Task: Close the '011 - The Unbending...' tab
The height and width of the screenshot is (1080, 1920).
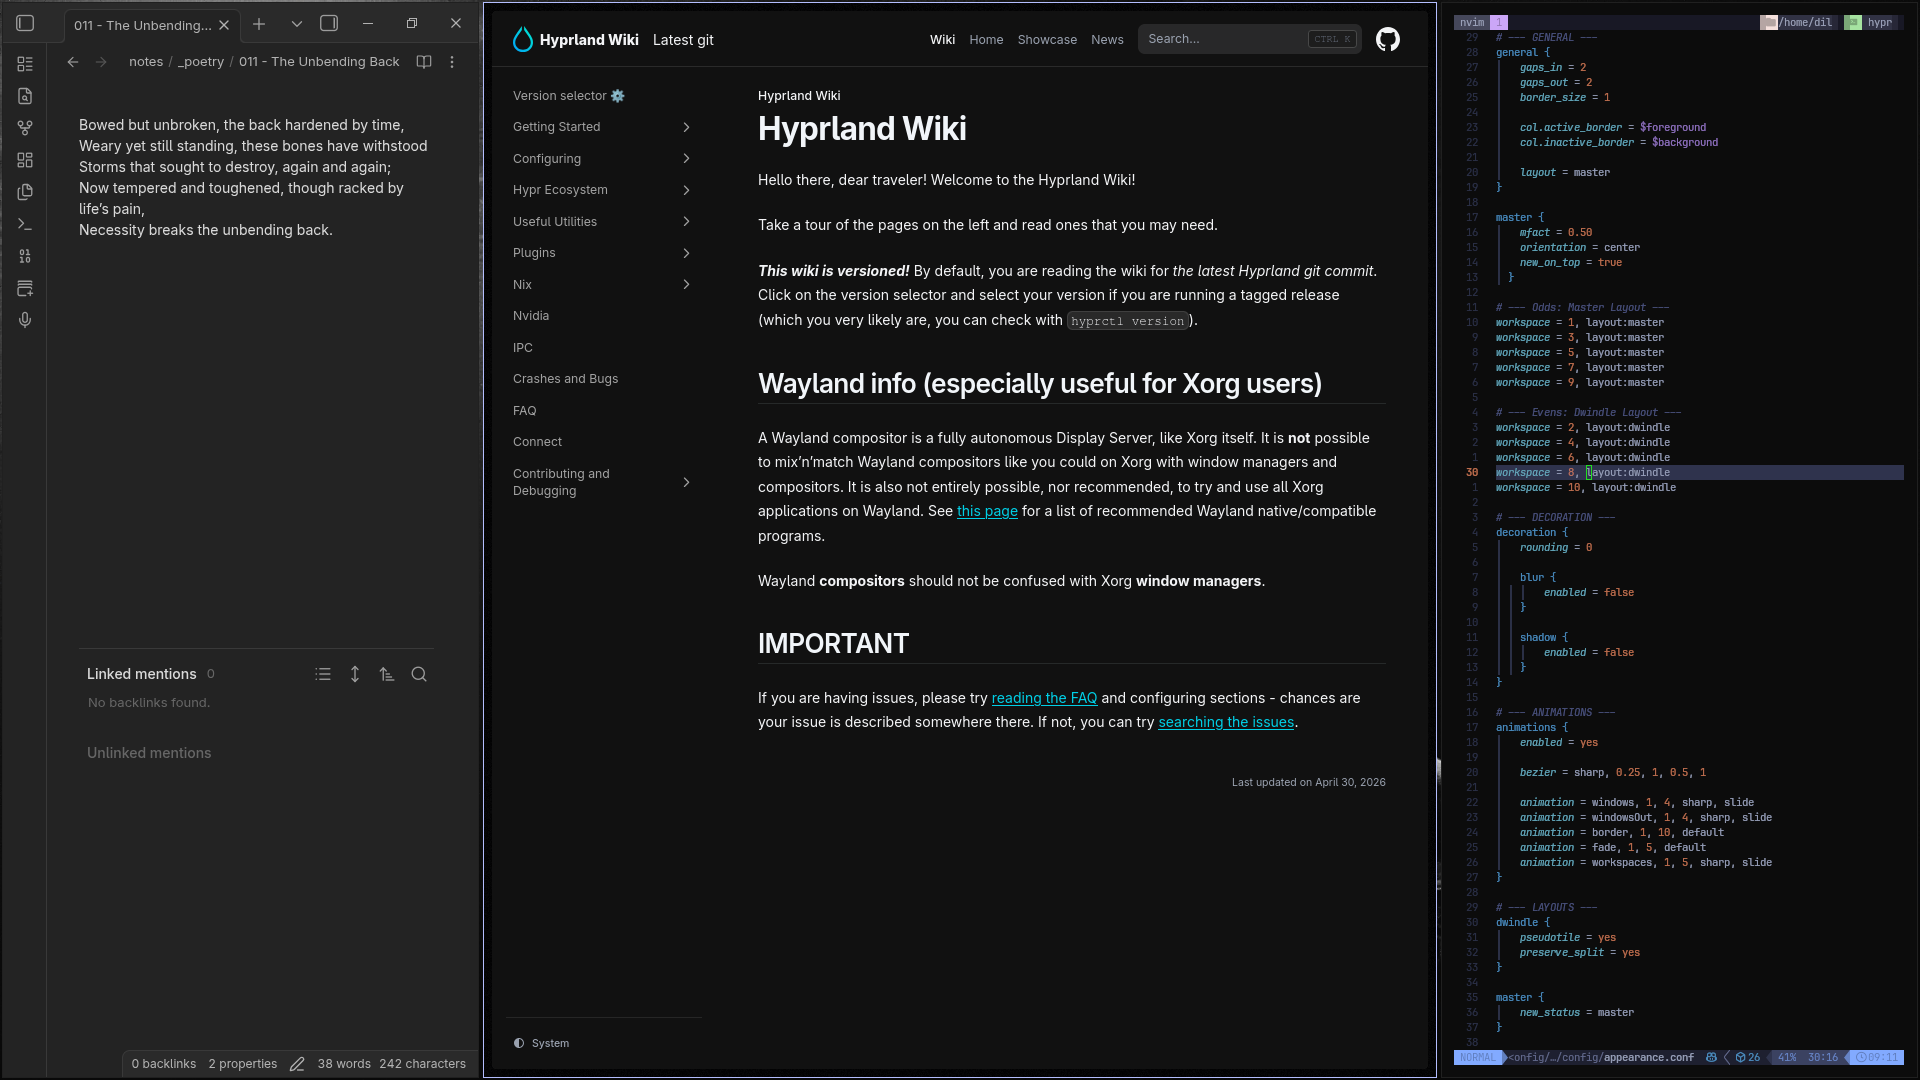Action: [224, 25]
